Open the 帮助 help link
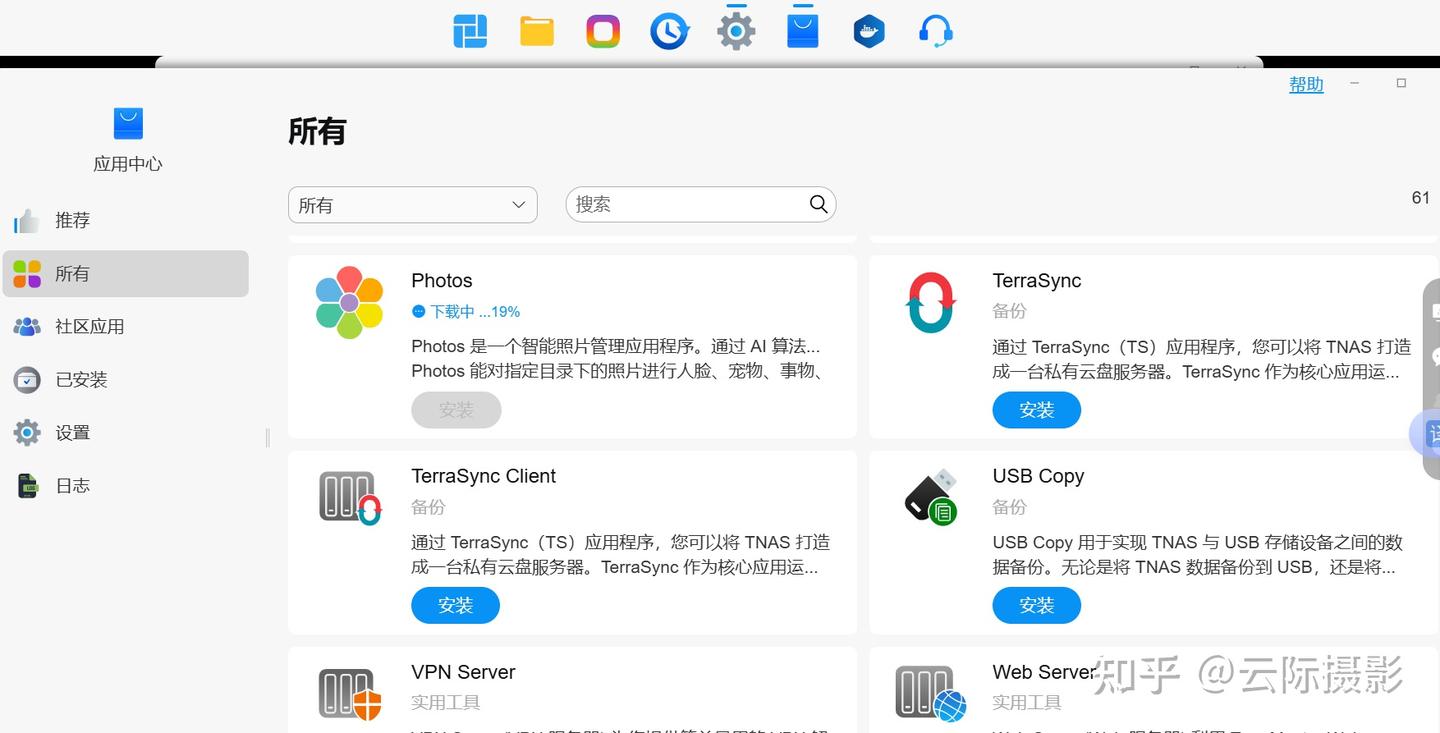This screenshot has width=1440, height=733. (x=1306, y=85)
